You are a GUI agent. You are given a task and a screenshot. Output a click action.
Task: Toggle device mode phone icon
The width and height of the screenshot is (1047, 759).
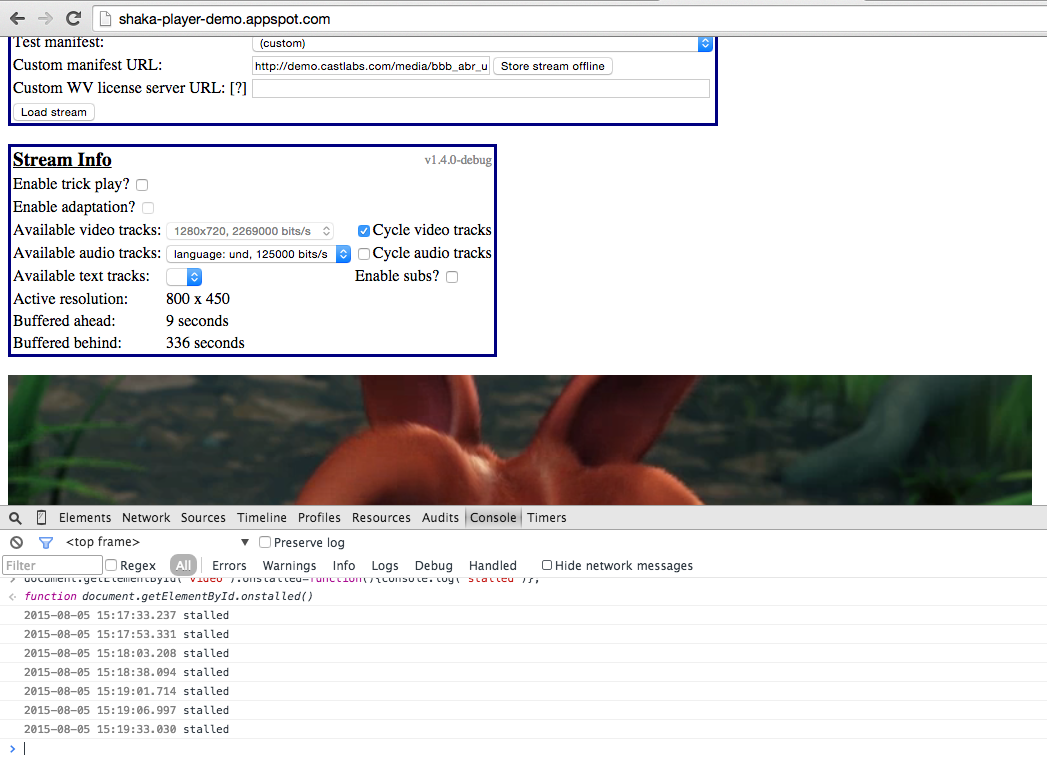41,517
